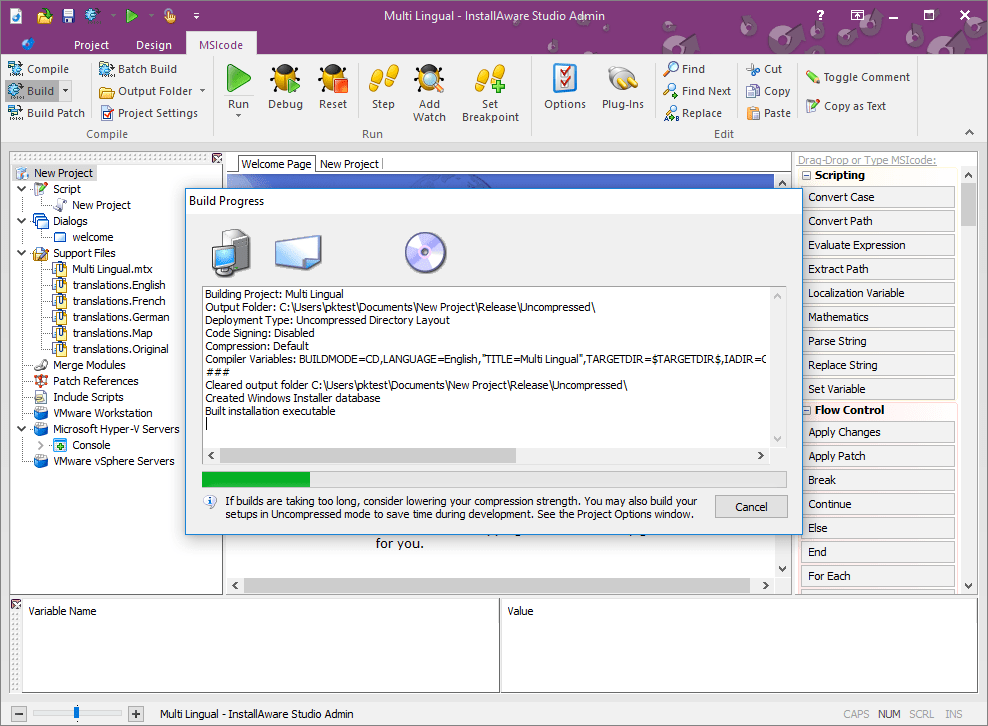Screen dimensions: 988x726
Task: Set a breakpoint using the Set Breakpoint icon
Action: pos(490,90)
